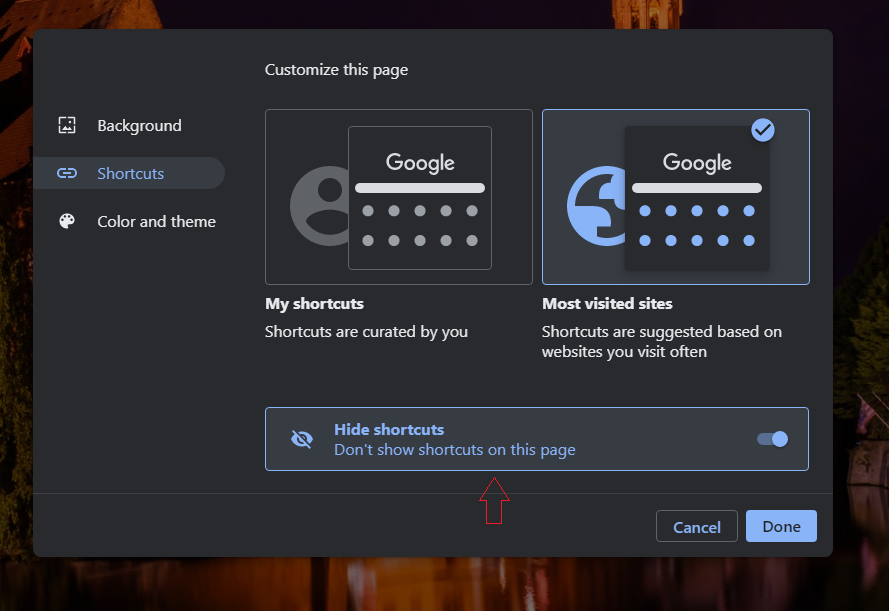Turn off the Hide shortcuts switch

[772, 439]
